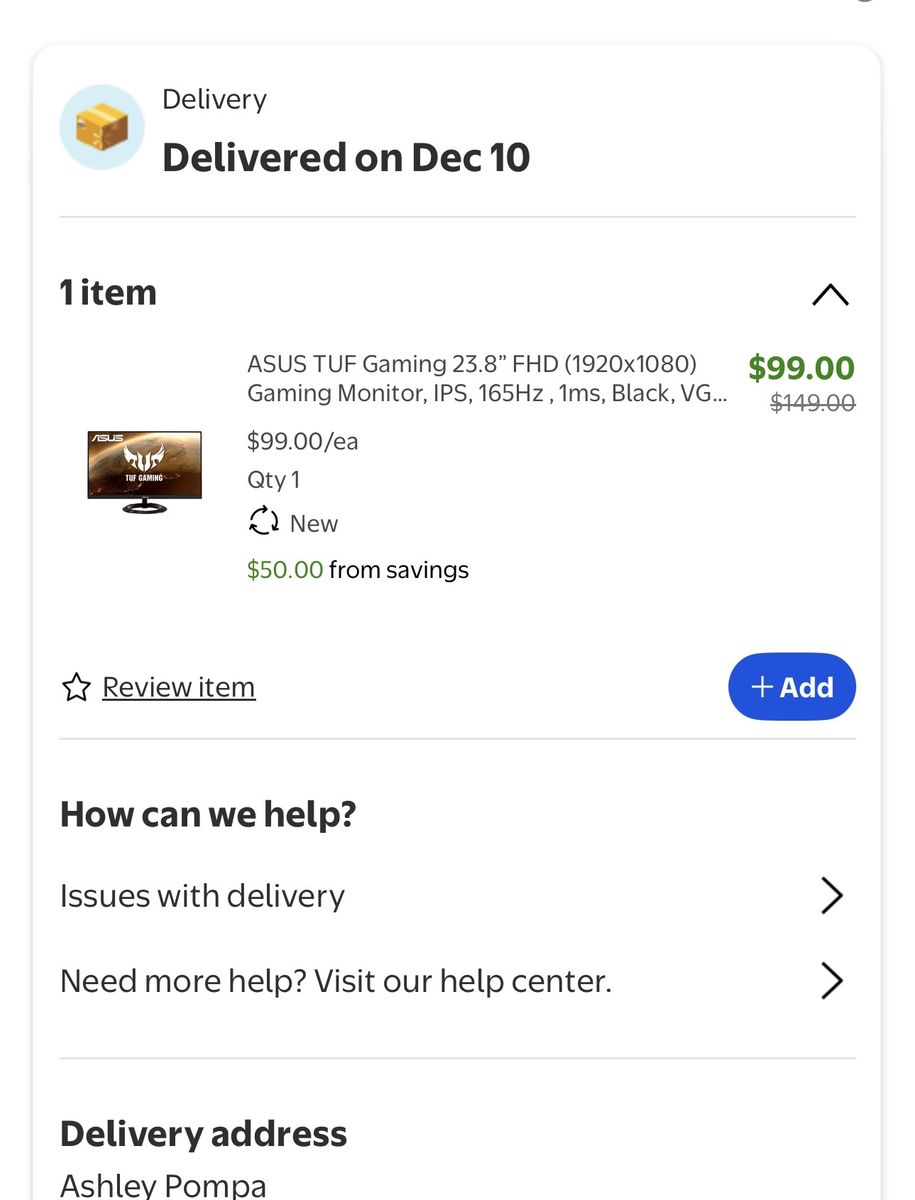Image resolution: width=915 pixels, height=1200 pixels.
Task: Click the How can we help? heading
Action: (208, 814)
